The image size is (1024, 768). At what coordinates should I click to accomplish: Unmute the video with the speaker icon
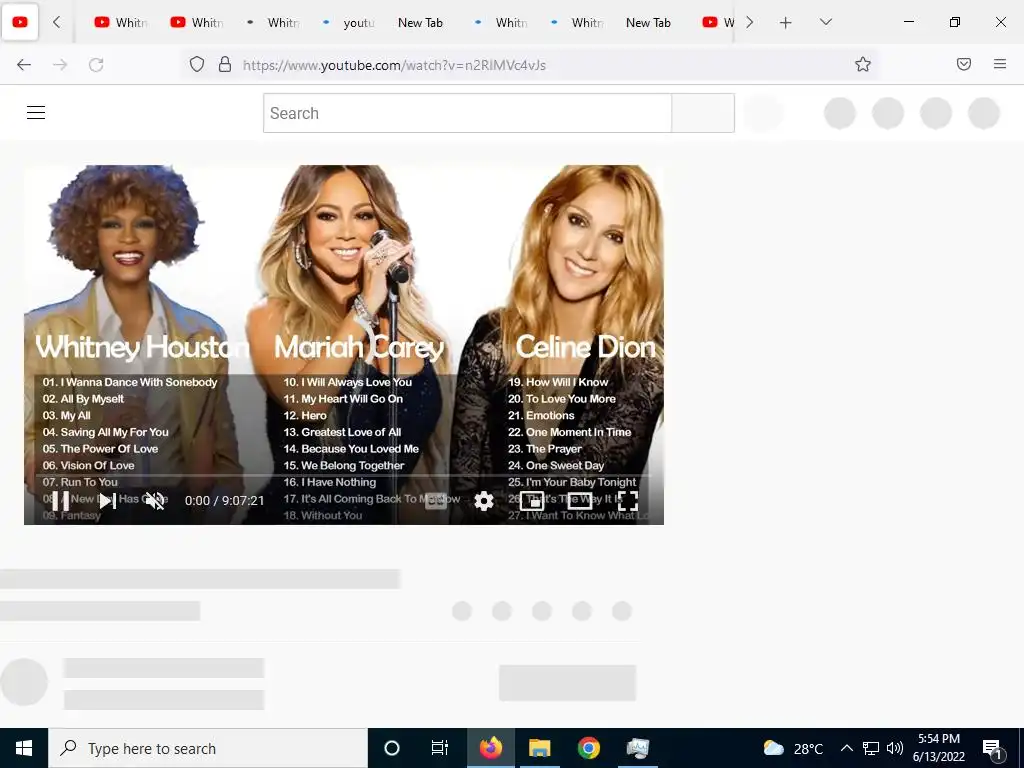pos(155,501)
